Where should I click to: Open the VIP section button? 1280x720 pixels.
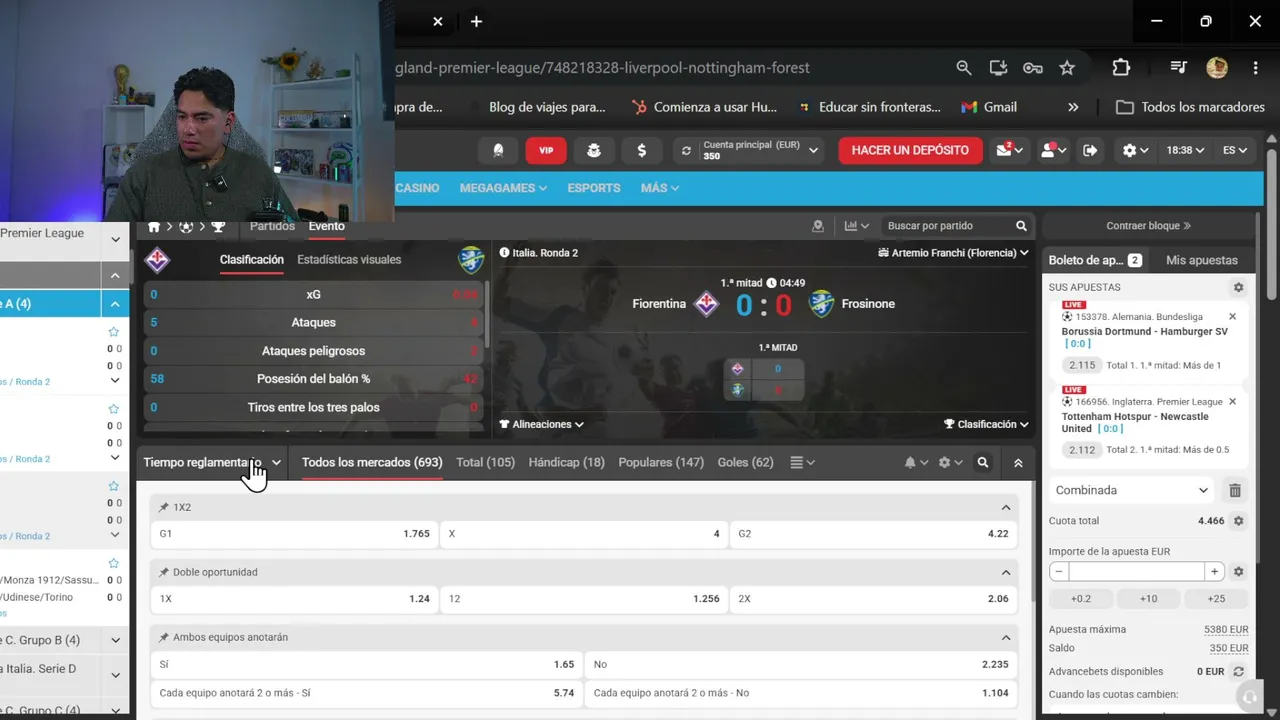pos(546,150)
